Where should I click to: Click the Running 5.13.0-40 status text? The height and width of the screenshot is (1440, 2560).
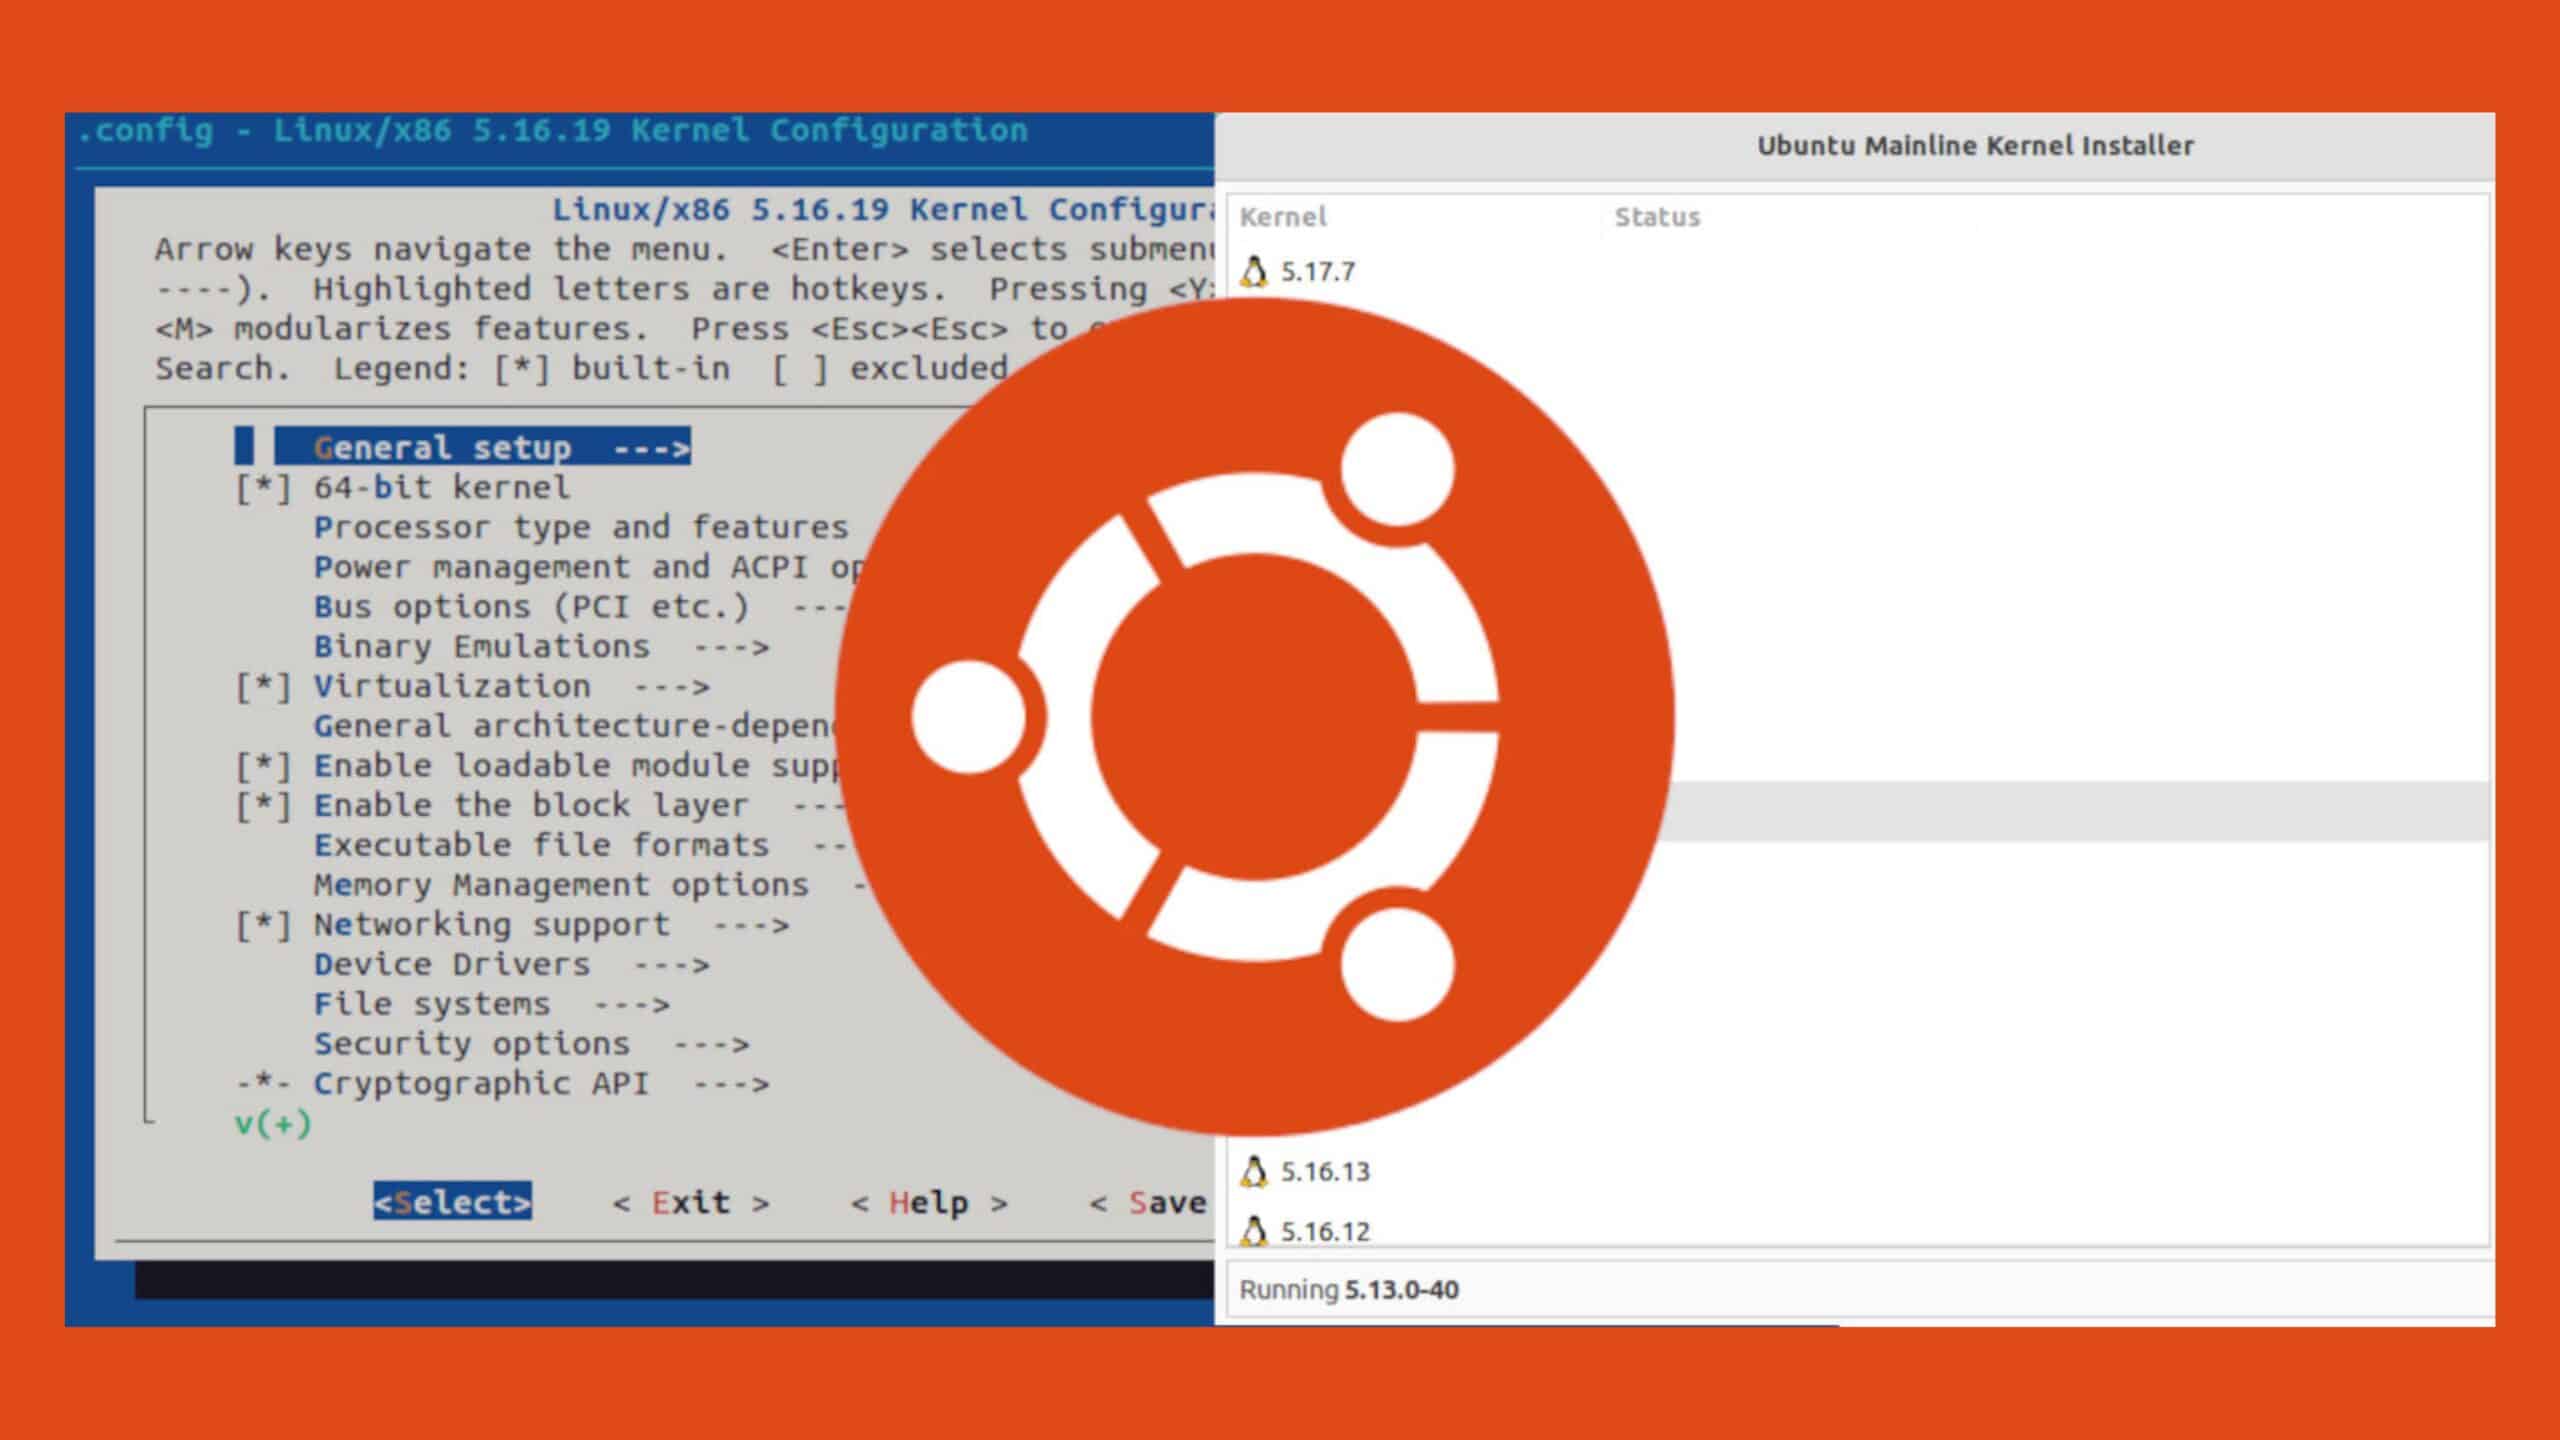pos(1349,1290)
